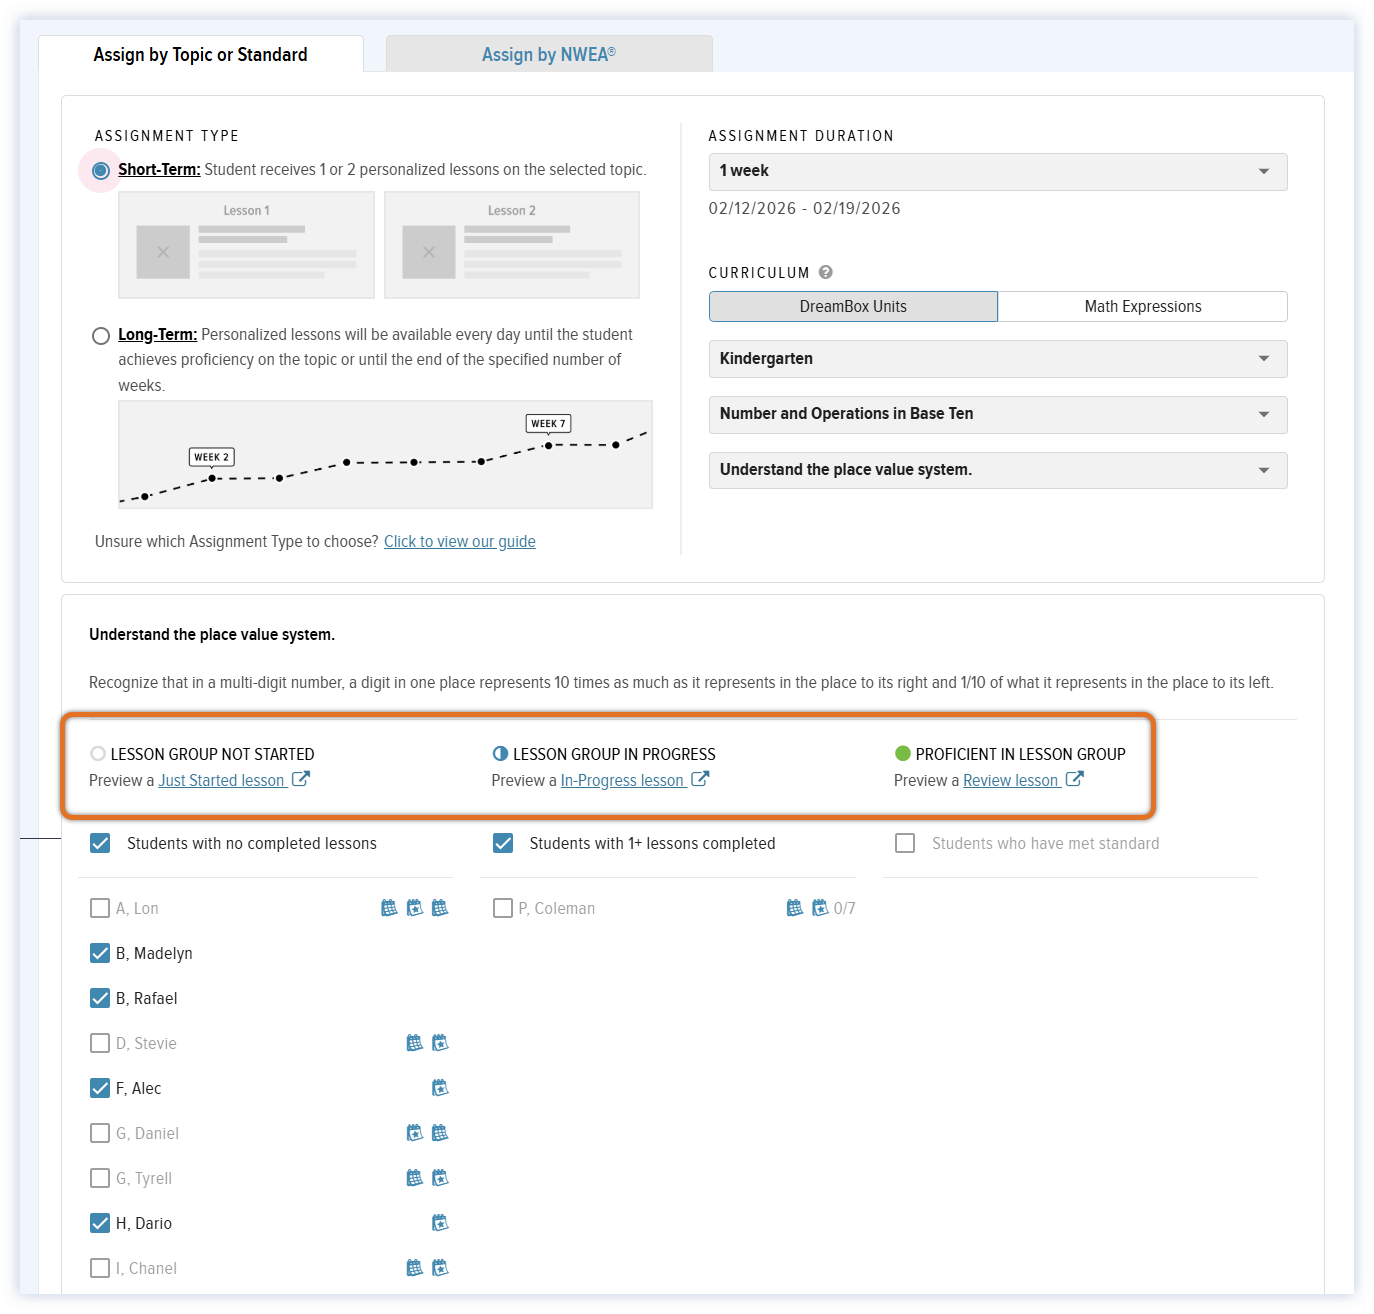This screenshot has height=1314, width=1374.
Task: Click the green Proficient status dot
Action: [x=903, y=754]
